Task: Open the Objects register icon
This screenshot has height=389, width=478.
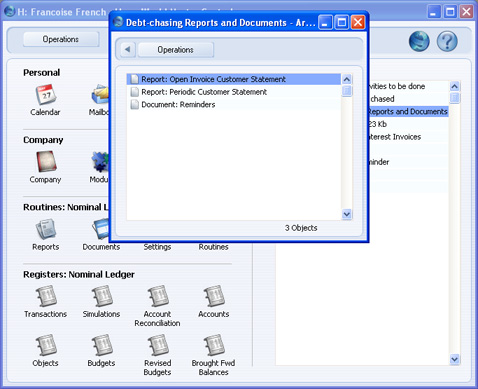Action: 46,345
